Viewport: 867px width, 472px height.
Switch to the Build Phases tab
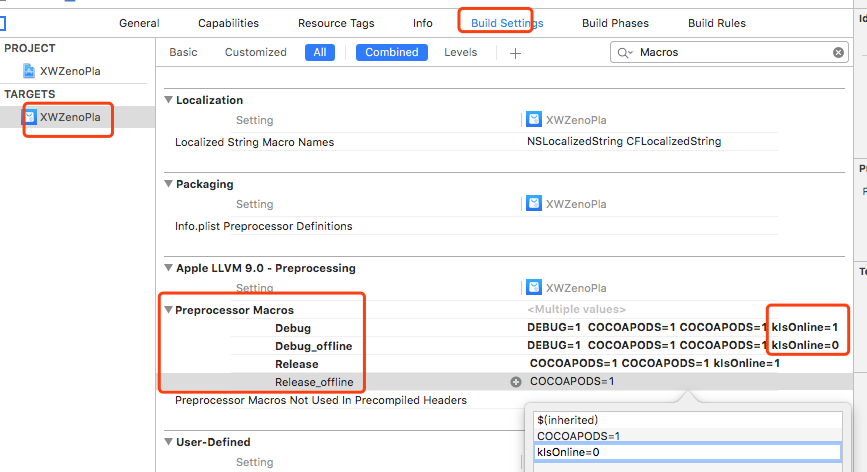(x=615, y=23)
